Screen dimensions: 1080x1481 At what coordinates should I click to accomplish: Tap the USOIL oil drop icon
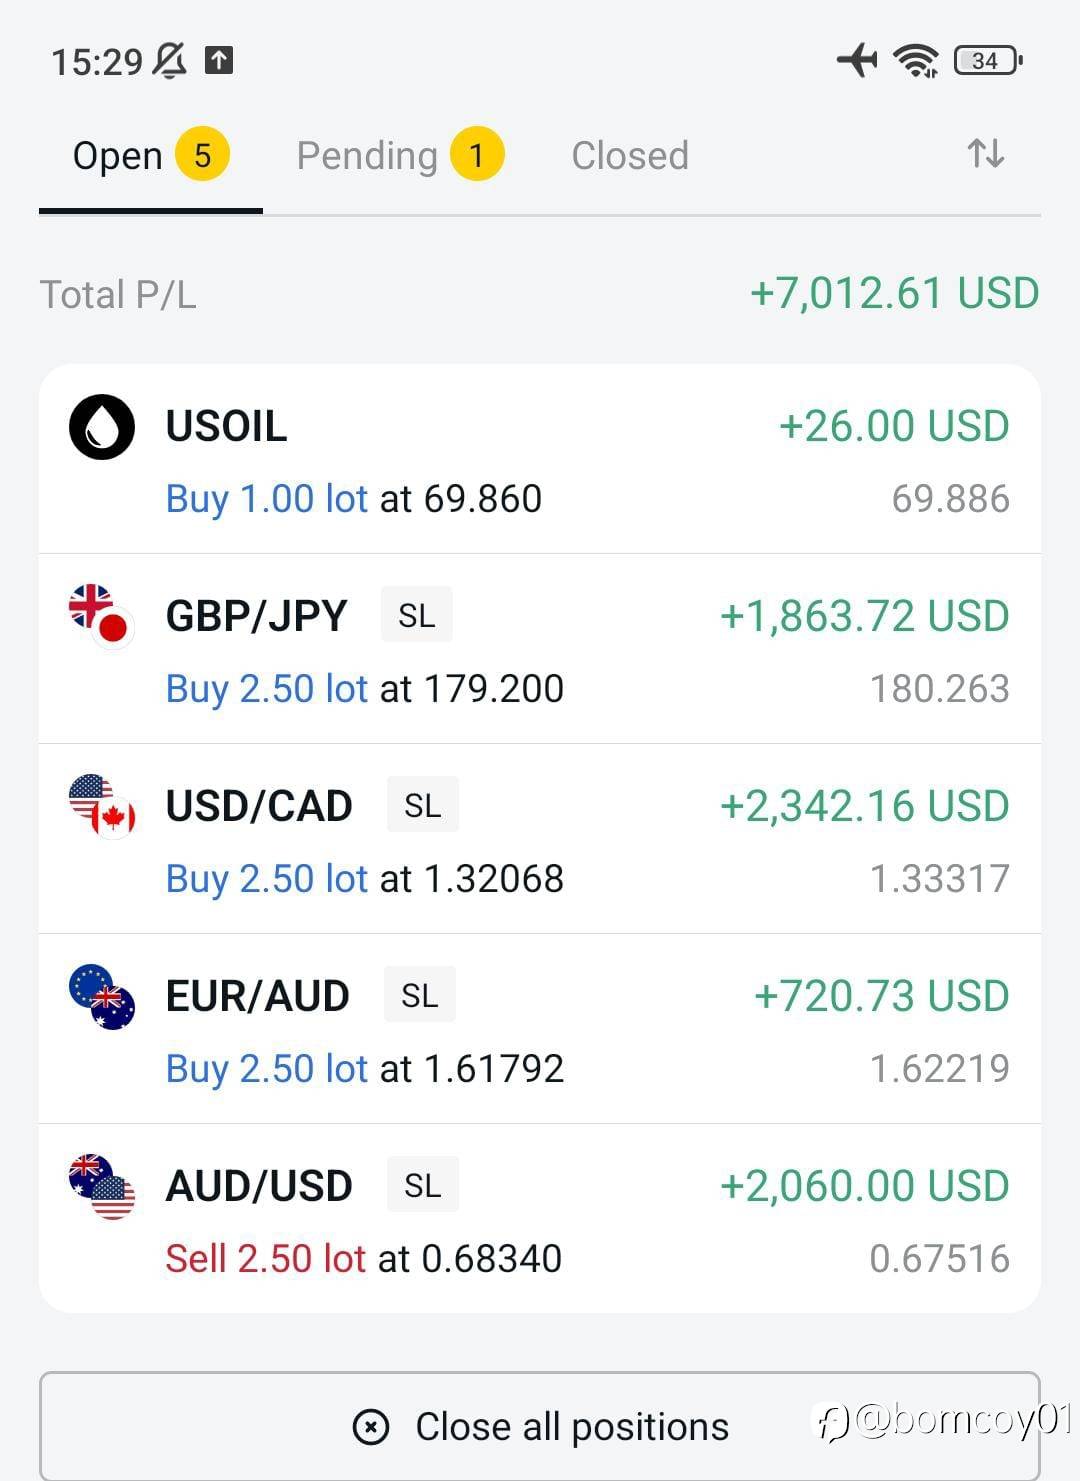102,427
